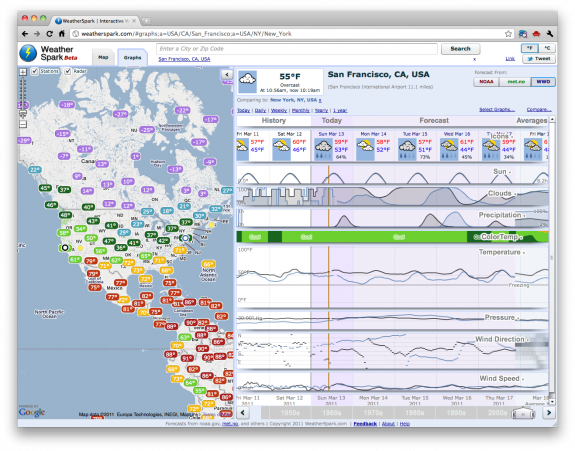Click the overcast cloud icon for current conditions
Viewport: 575px width, 451px height.
247,81
